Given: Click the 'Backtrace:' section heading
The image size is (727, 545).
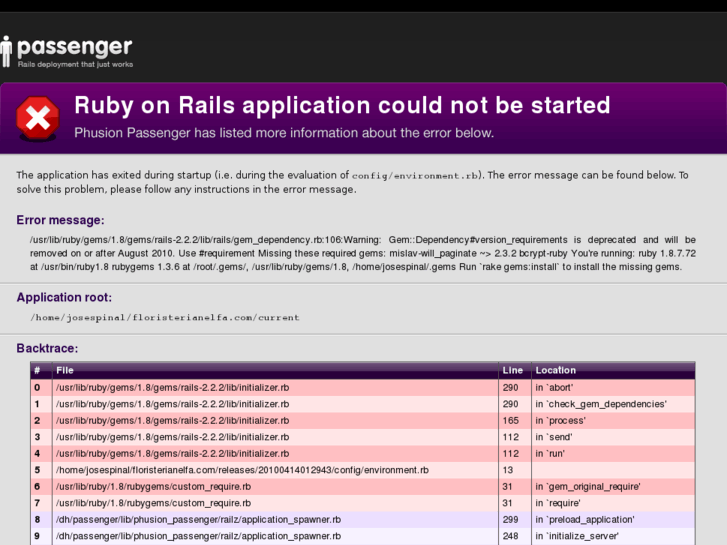Looking at the screenshot, I should coord(47,348).
